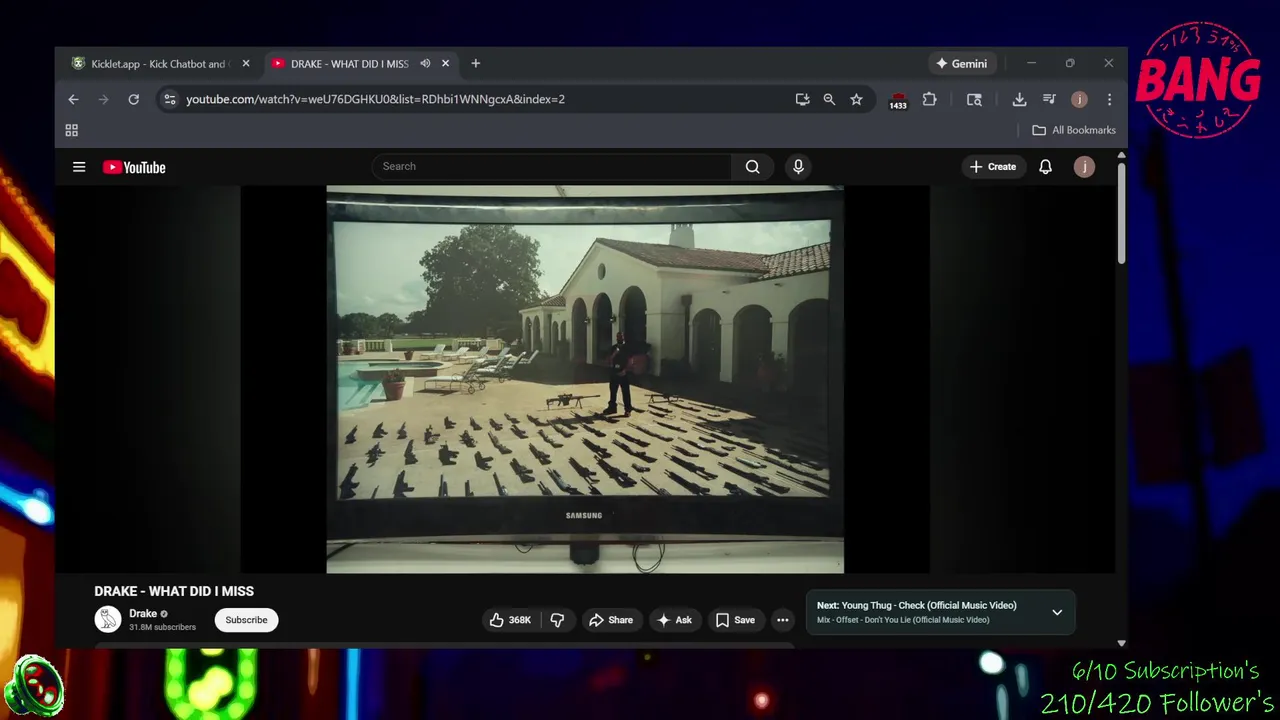
Task: Mute the tab via speaker icon
Action: (x=425, y=63)
